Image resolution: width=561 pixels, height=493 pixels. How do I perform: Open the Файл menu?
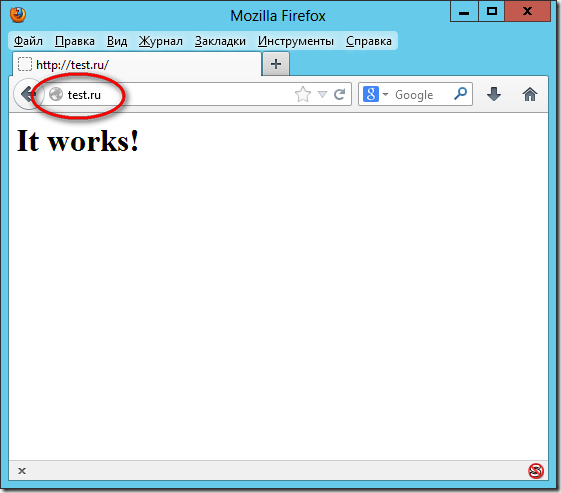28,41
